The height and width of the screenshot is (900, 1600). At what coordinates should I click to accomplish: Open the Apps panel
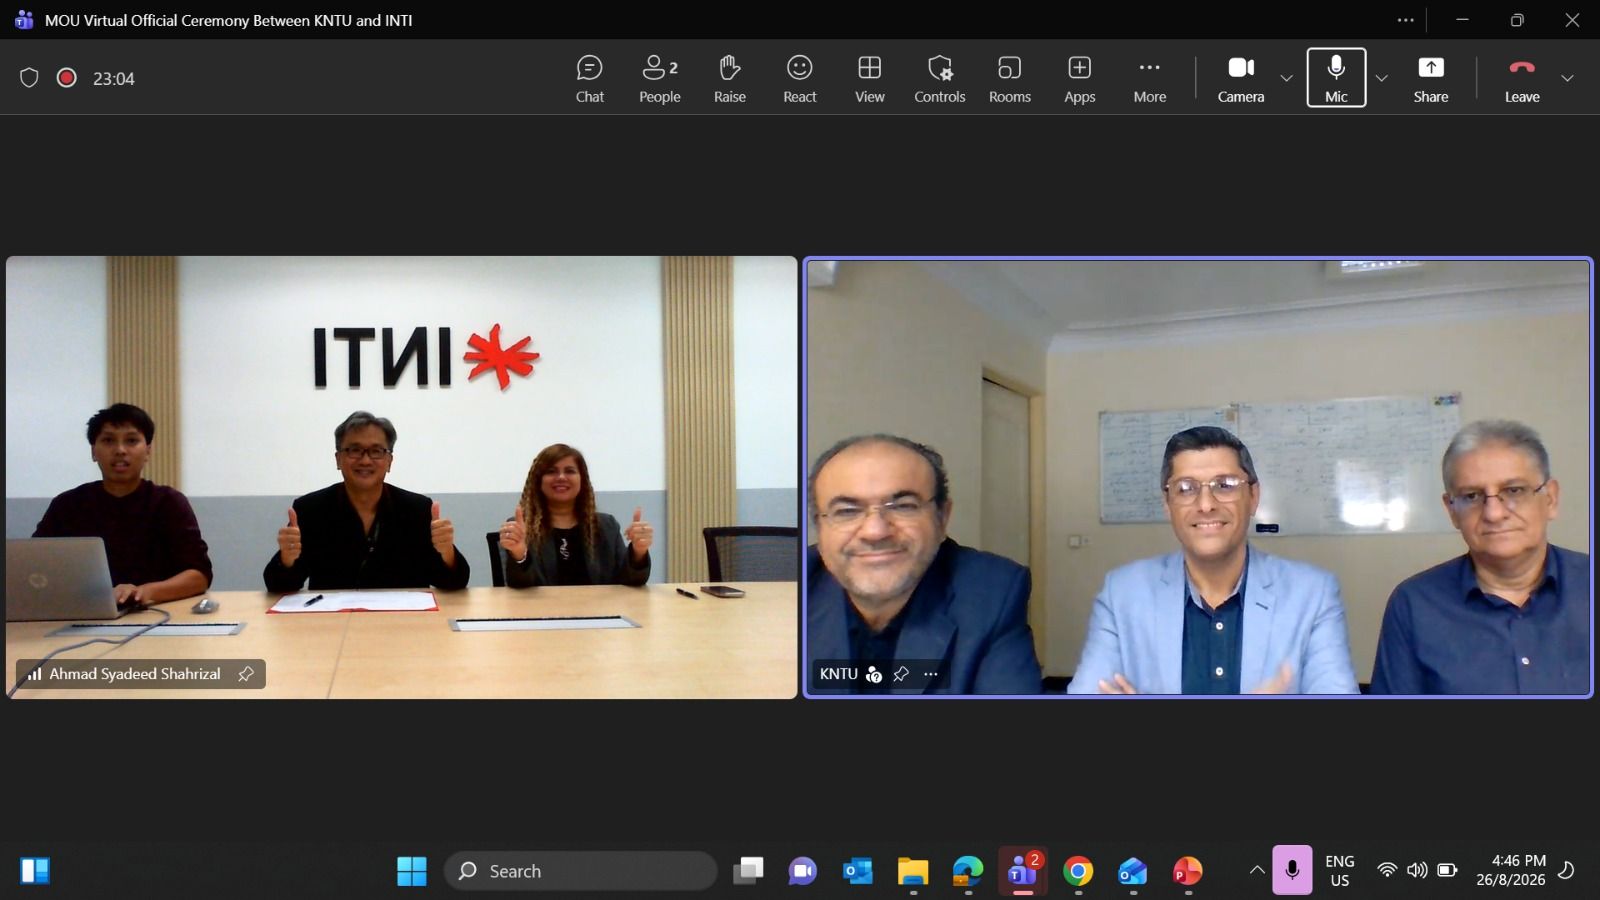point(1080,79)
